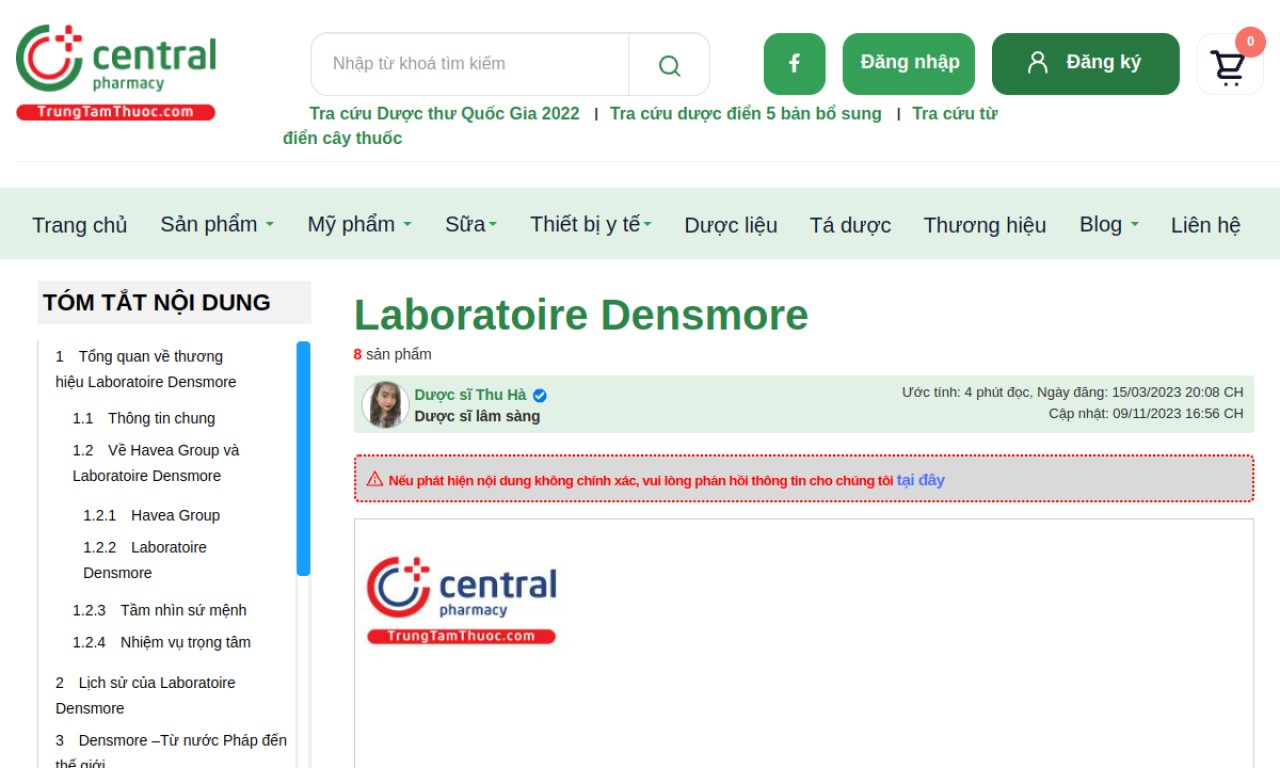1280x768 pixels.
Task: Click the Đăng ký text label
Action: pyautogui.click(x=1103, y=62)
